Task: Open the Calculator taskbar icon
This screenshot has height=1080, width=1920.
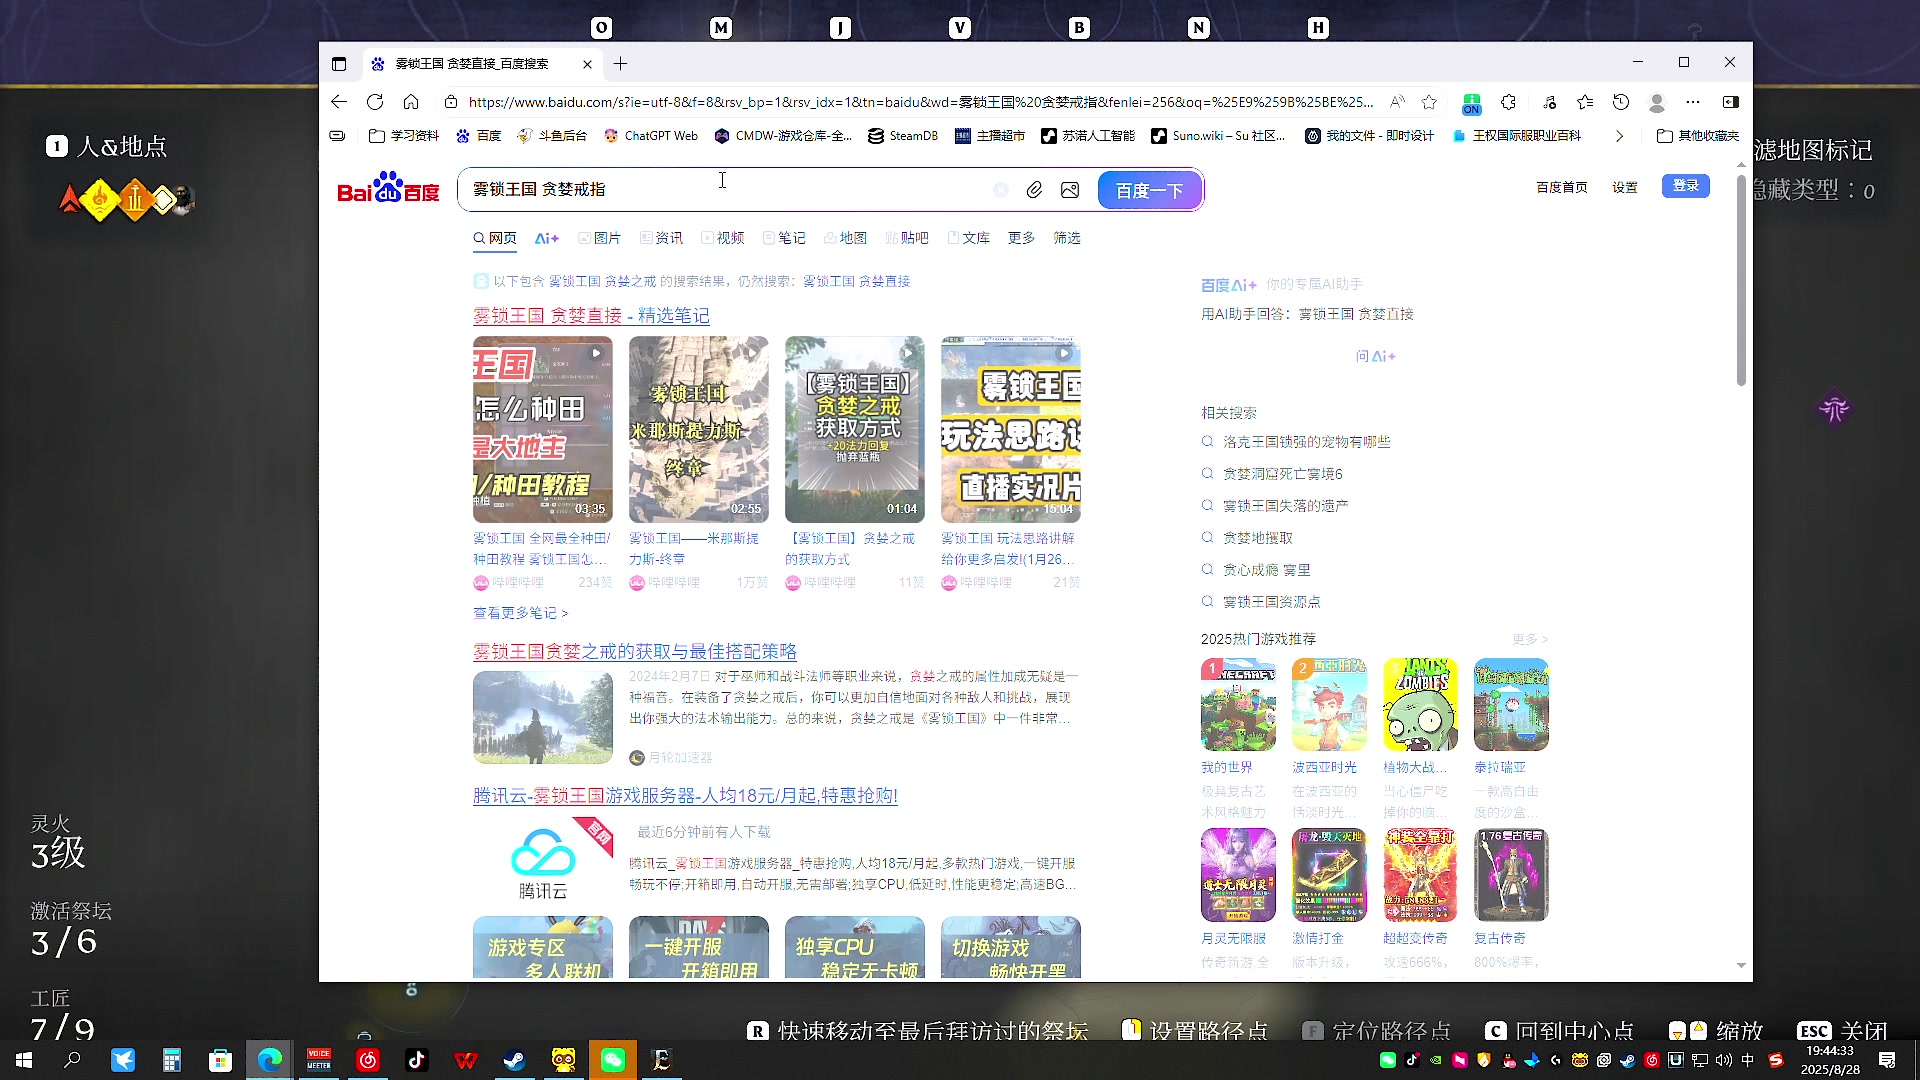Action: click(x=172, y=1060)
